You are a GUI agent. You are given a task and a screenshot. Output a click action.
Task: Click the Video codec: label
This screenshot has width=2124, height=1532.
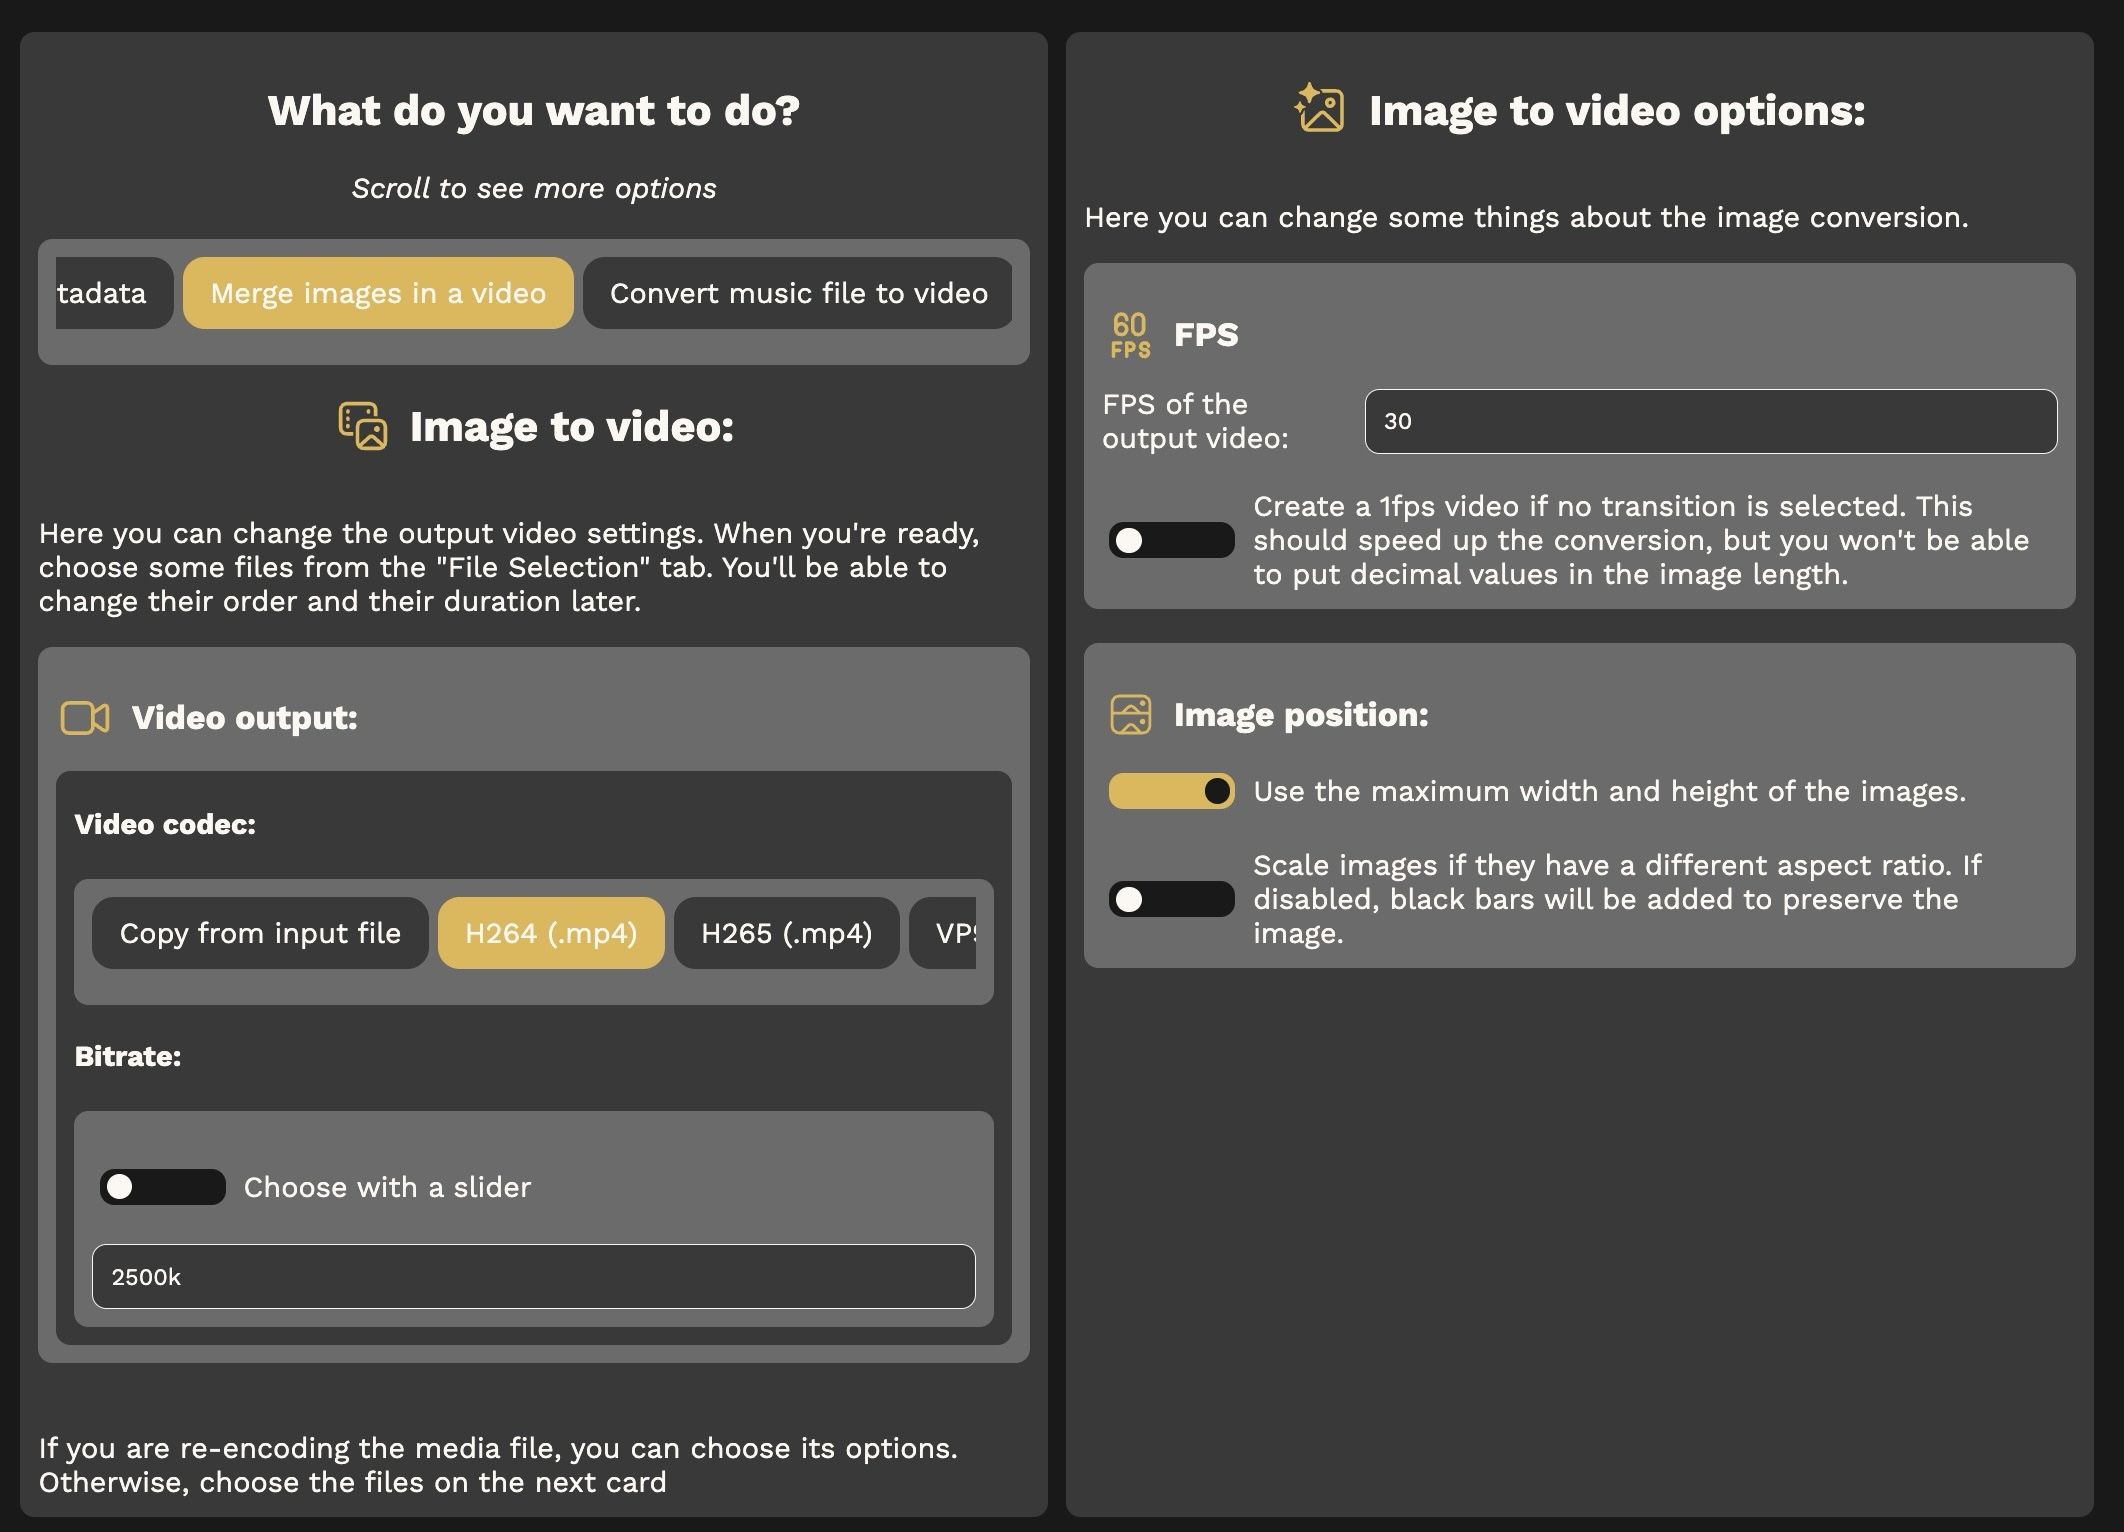point(165,824)
